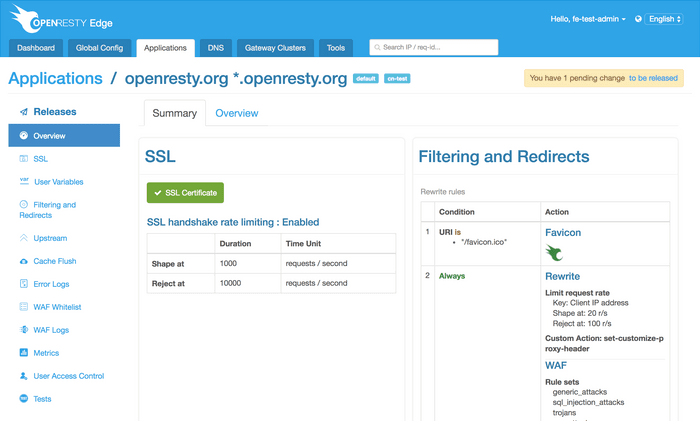The width and height of the screenshot is (700, 421).
Task: Open Tests sidebar link
Action: [x=42, y=399]
